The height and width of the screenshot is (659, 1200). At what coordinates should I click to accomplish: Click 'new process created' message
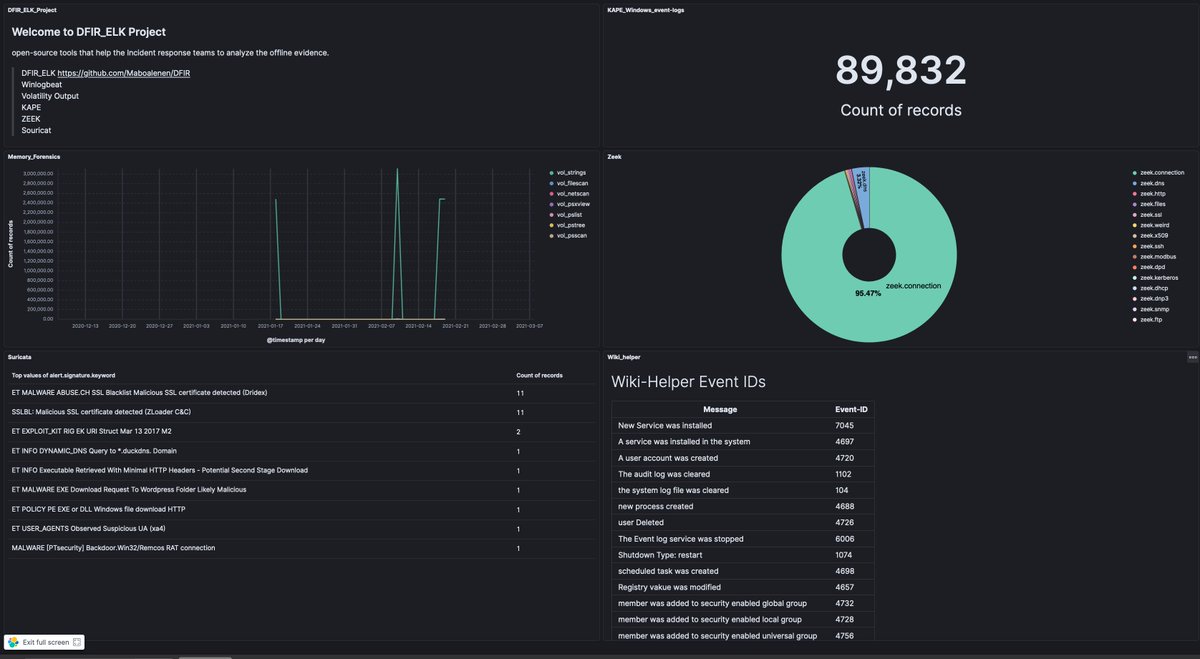657,506
